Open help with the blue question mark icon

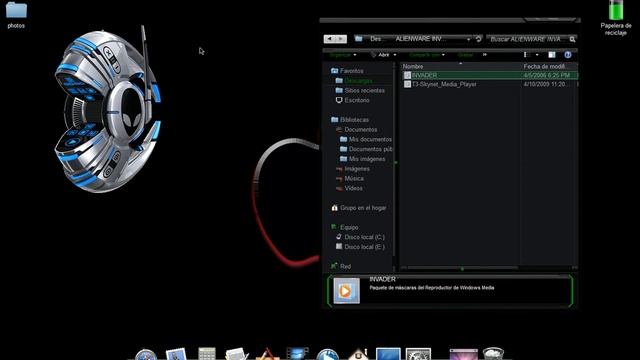coord(568,55)
